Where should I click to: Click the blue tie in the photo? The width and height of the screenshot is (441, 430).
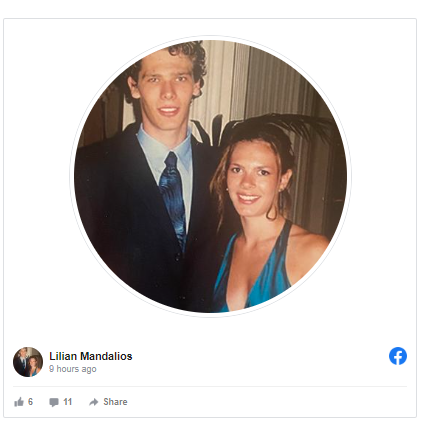click(x=173, y=197)
